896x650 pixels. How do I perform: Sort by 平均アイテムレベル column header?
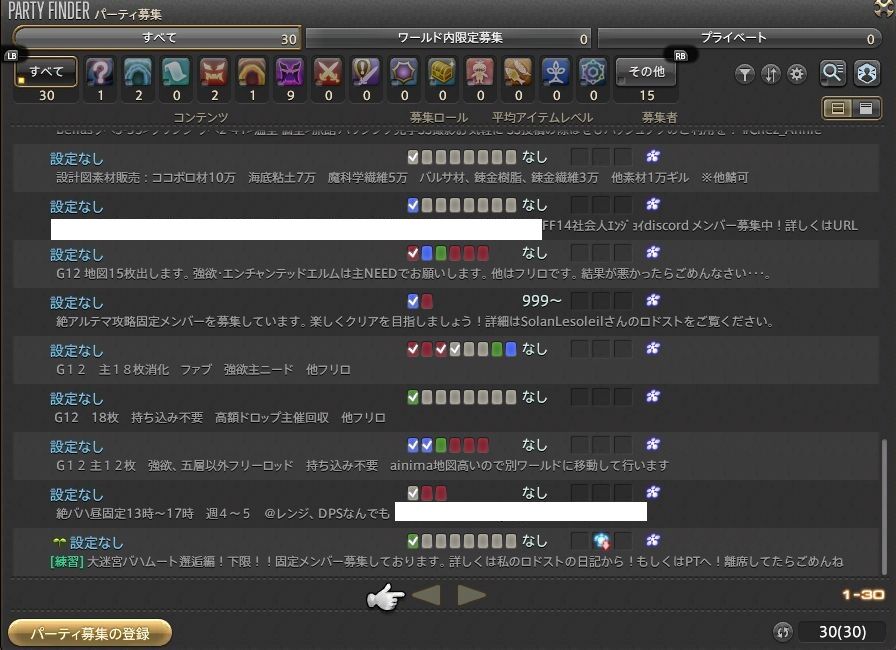coord(542,117)
